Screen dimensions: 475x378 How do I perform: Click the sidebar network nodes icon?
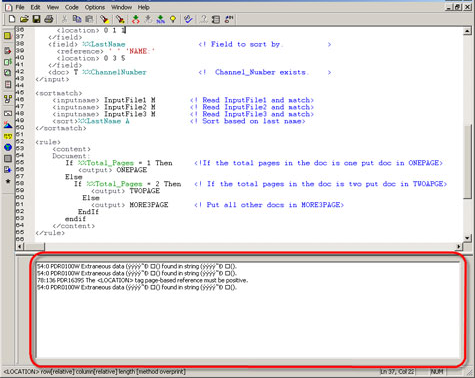pyautogui.click(x=8, y=99)
